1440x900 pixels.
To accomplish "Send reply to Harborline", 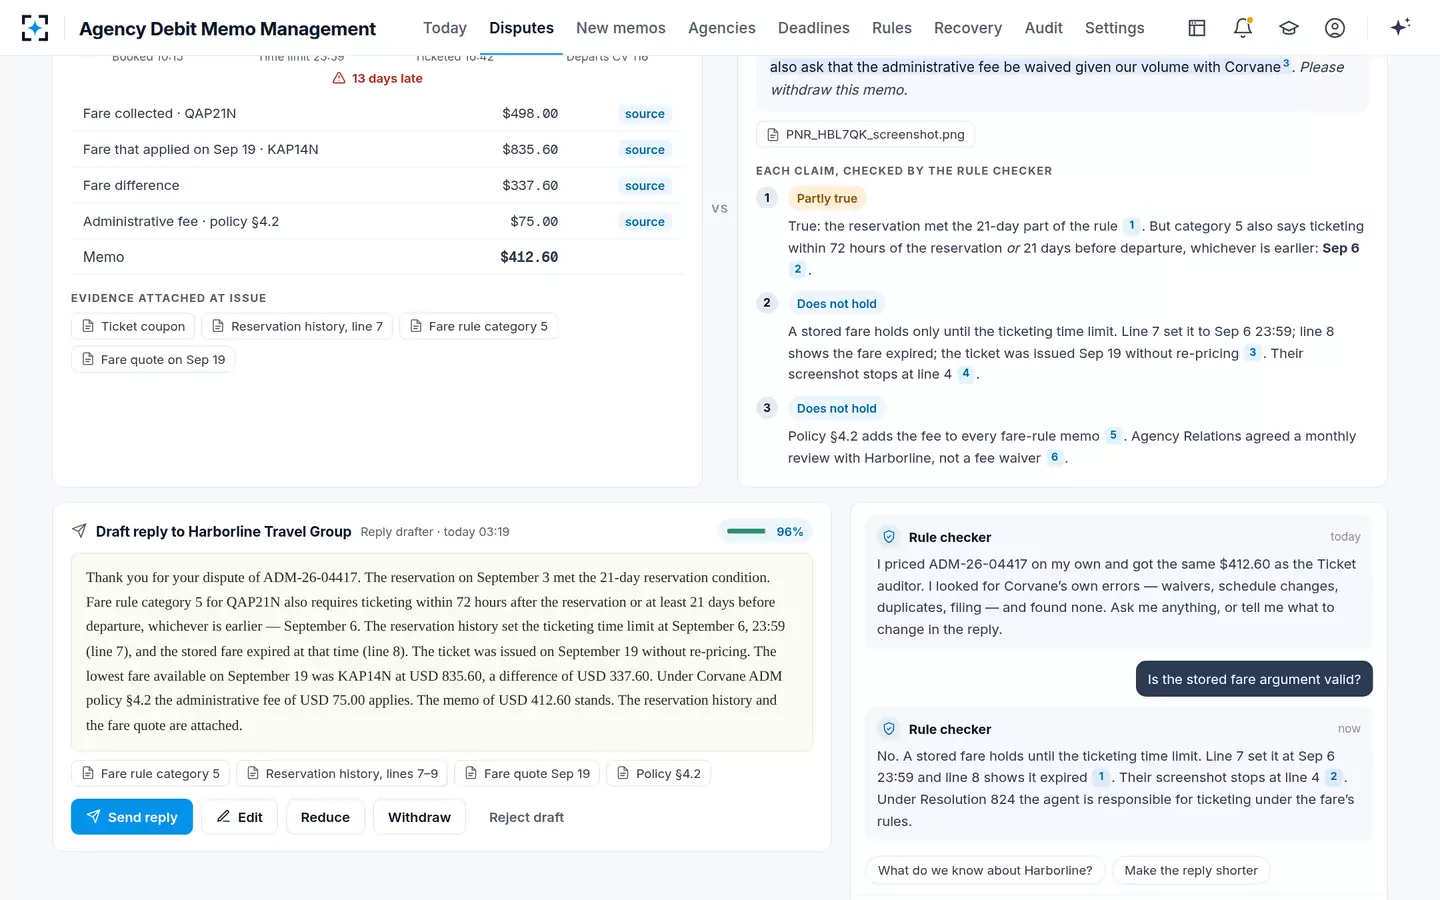I will [132, 817].
